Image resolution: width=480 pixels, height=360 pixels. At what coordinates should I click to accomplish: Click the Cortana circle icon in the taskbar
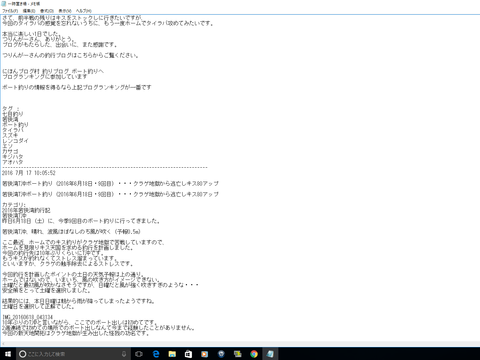click(23, 354)
